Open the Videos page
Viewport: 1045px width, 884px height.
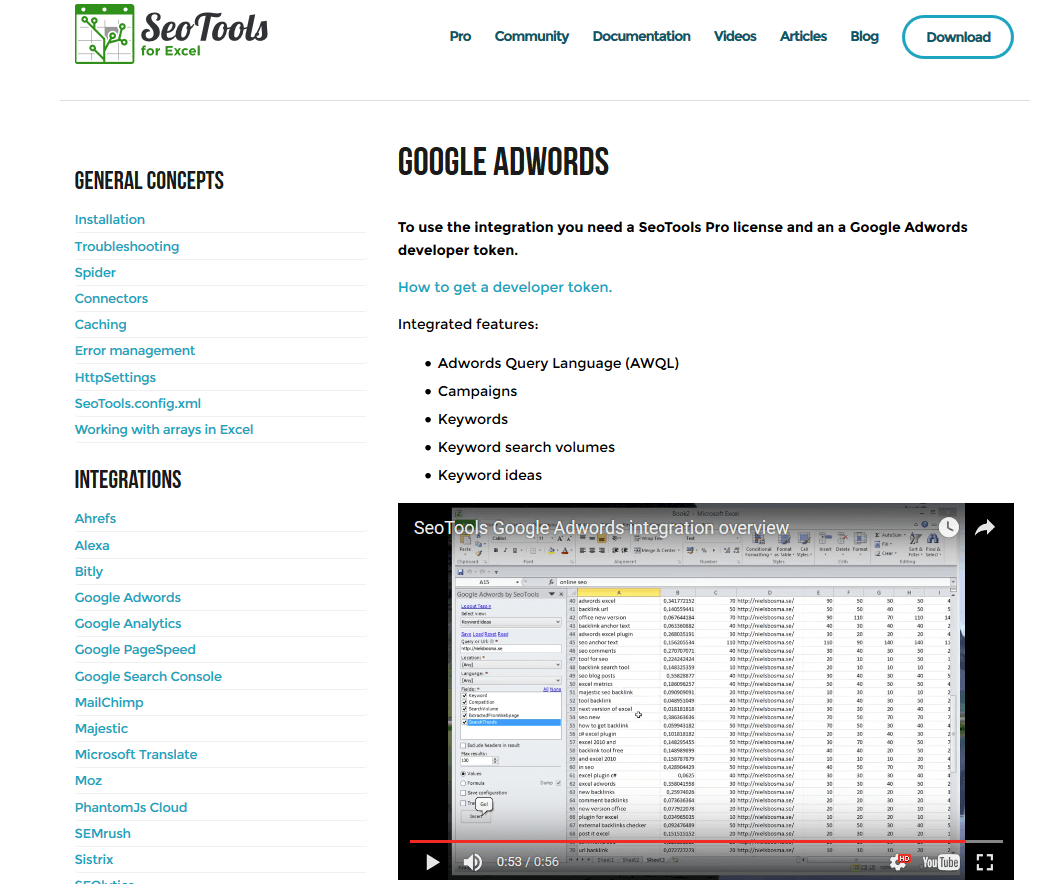pos(735,36)
